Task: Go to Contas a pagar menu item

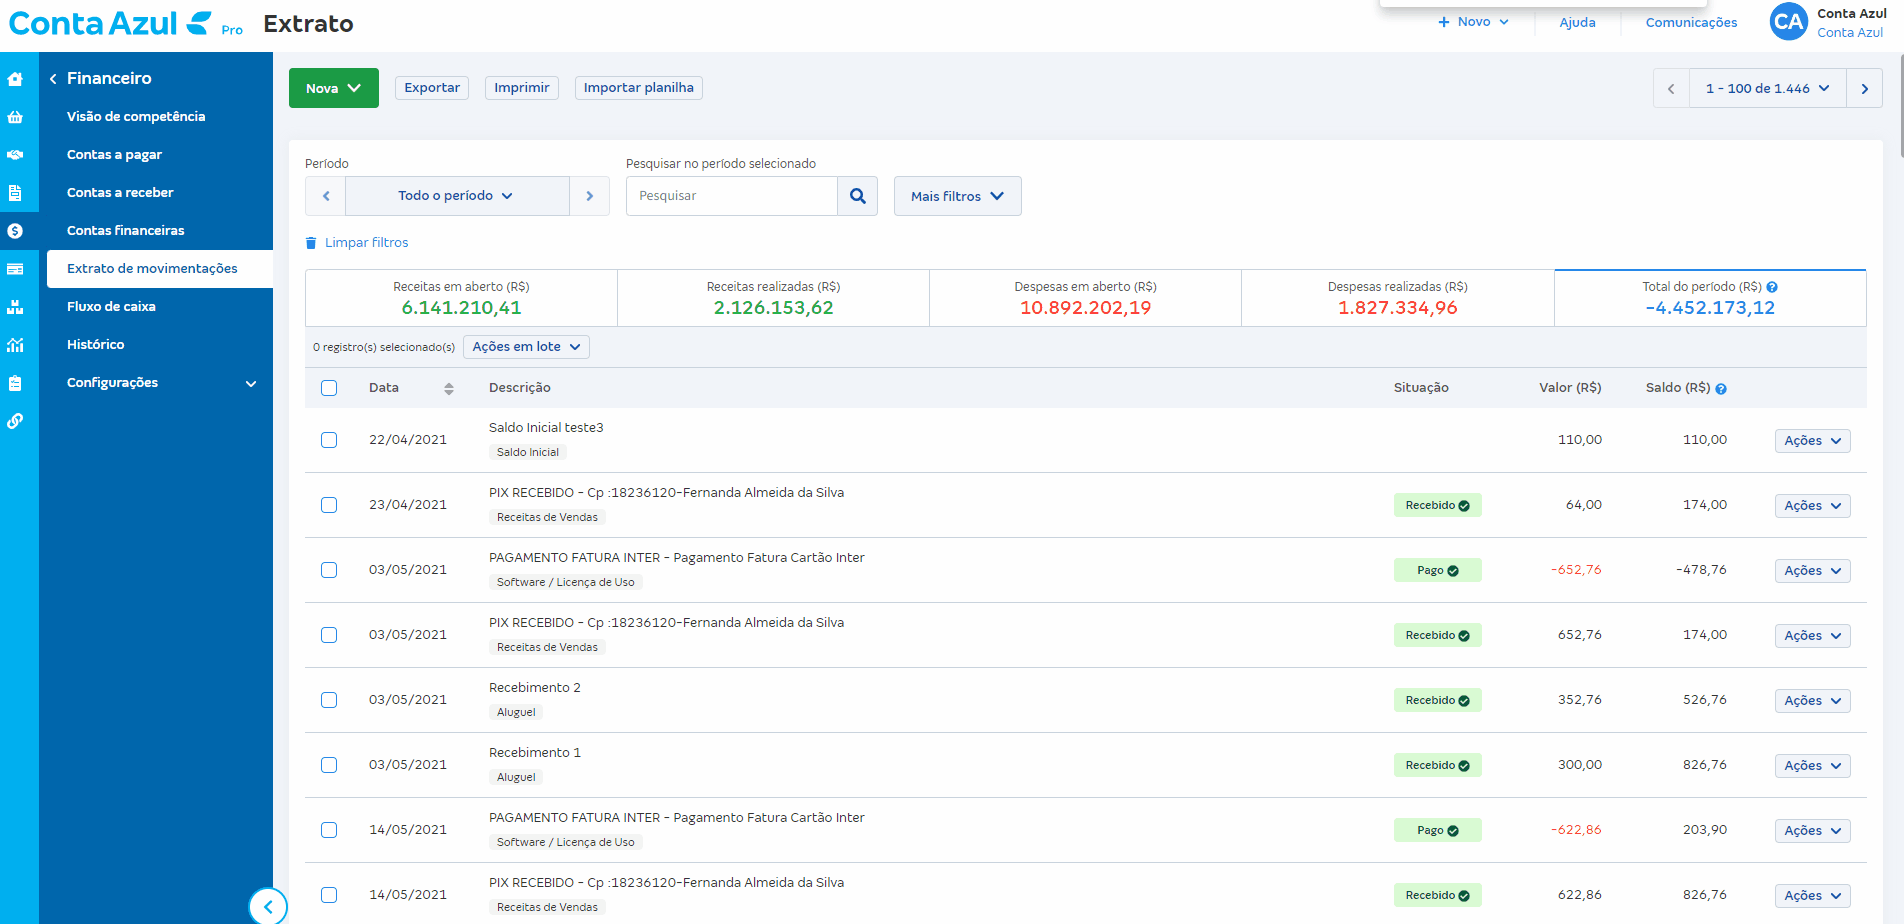Action: (x=114, y=155)
